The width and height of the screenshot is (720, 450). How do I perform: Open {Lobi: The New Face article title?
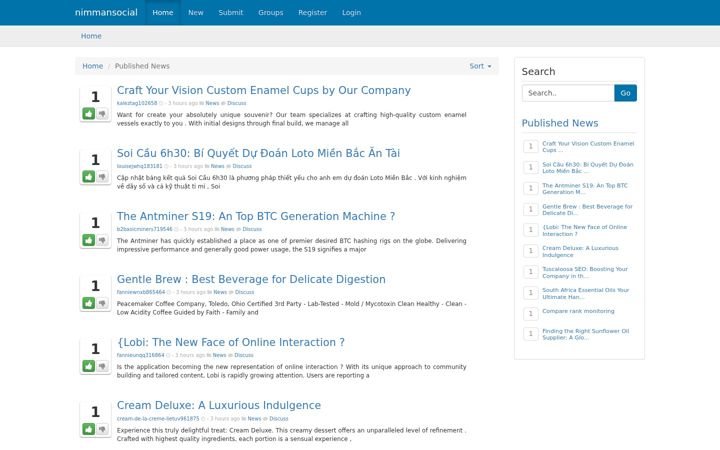pyautogui.click(x=231, y=342)
